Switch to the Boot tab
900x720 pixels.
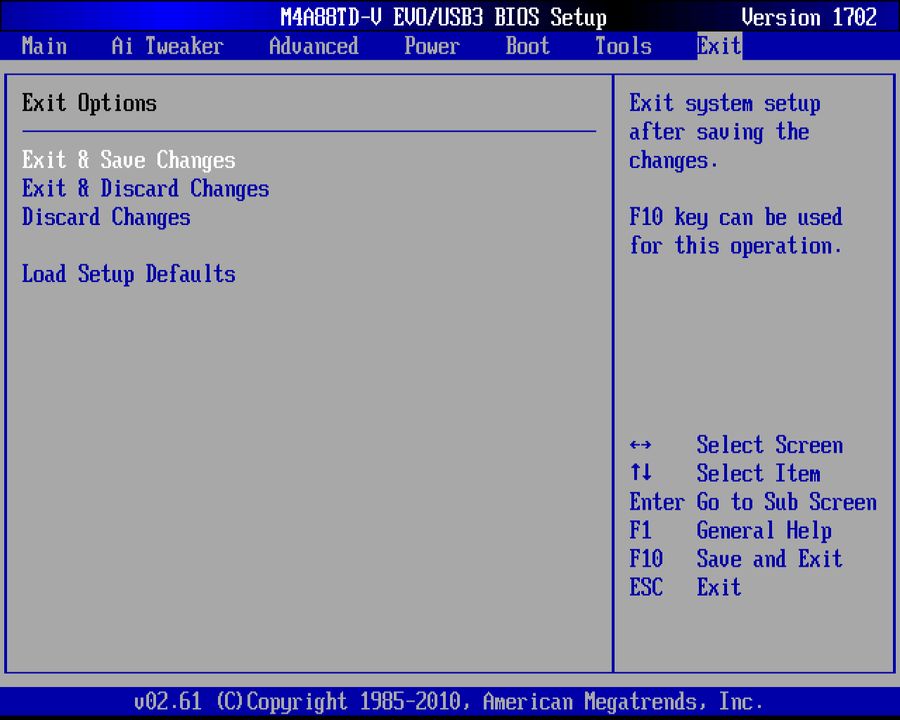(x=527, y=46)
